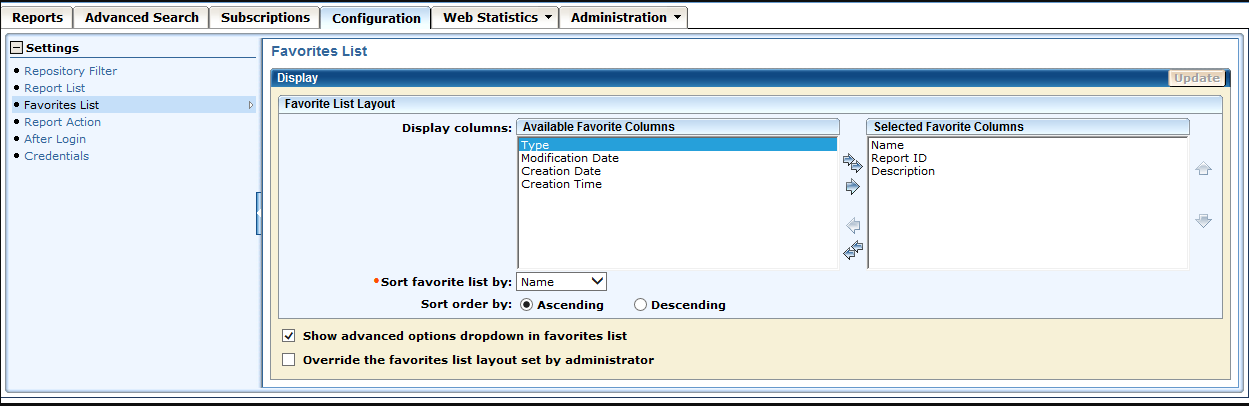Click the remove selected column left-arrow icon
The height and width of the screenshot is (406, 1249).
tap(853, 226)
